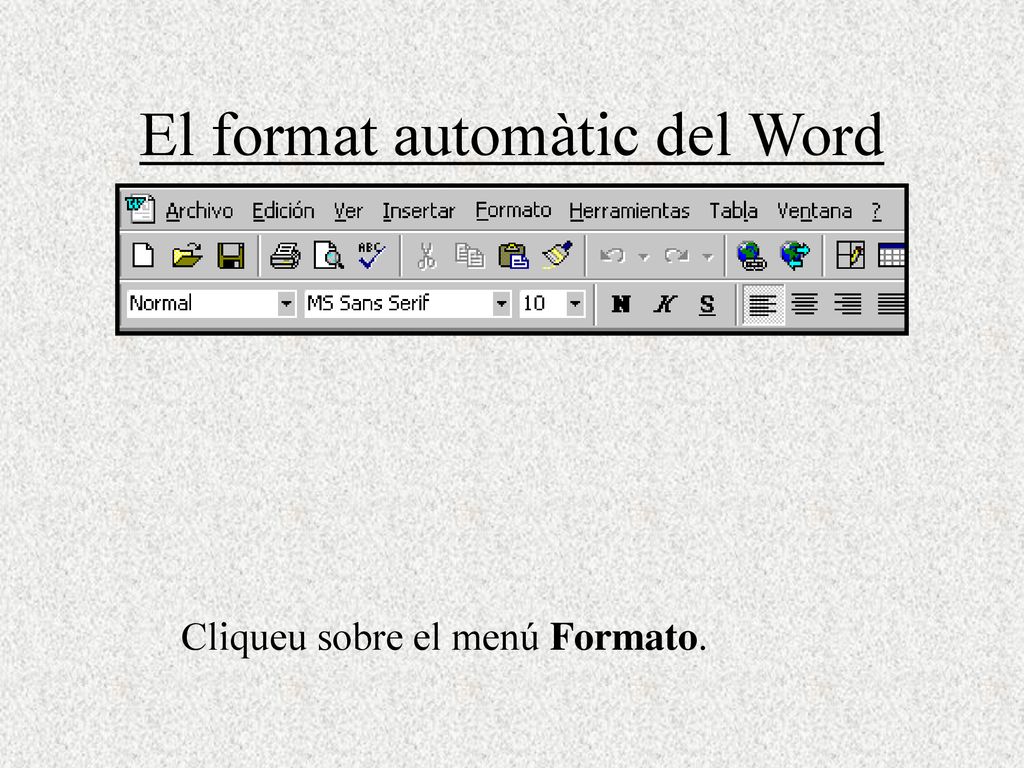Save the document with floppy disk icon
This screenshot has width=1024, height=768.
(231, 255)
